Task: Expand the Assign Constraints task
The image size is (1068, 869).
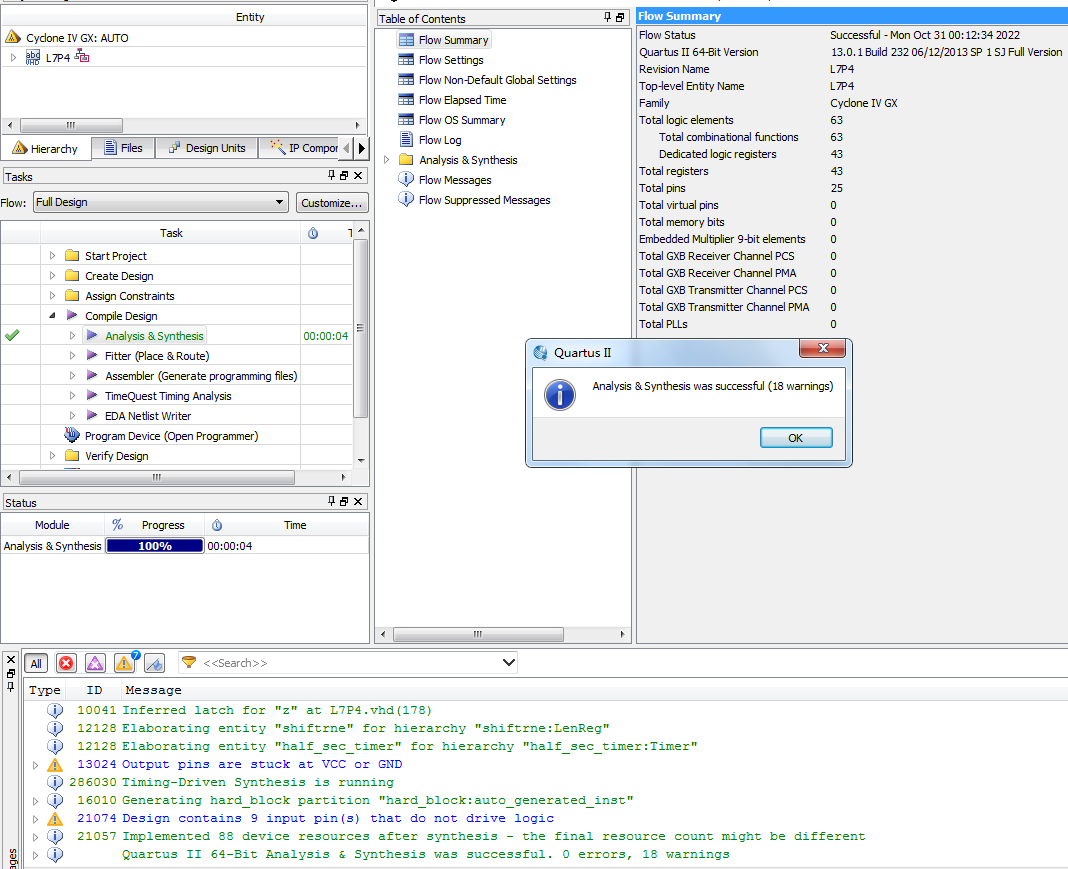Action: coord(52,296)
